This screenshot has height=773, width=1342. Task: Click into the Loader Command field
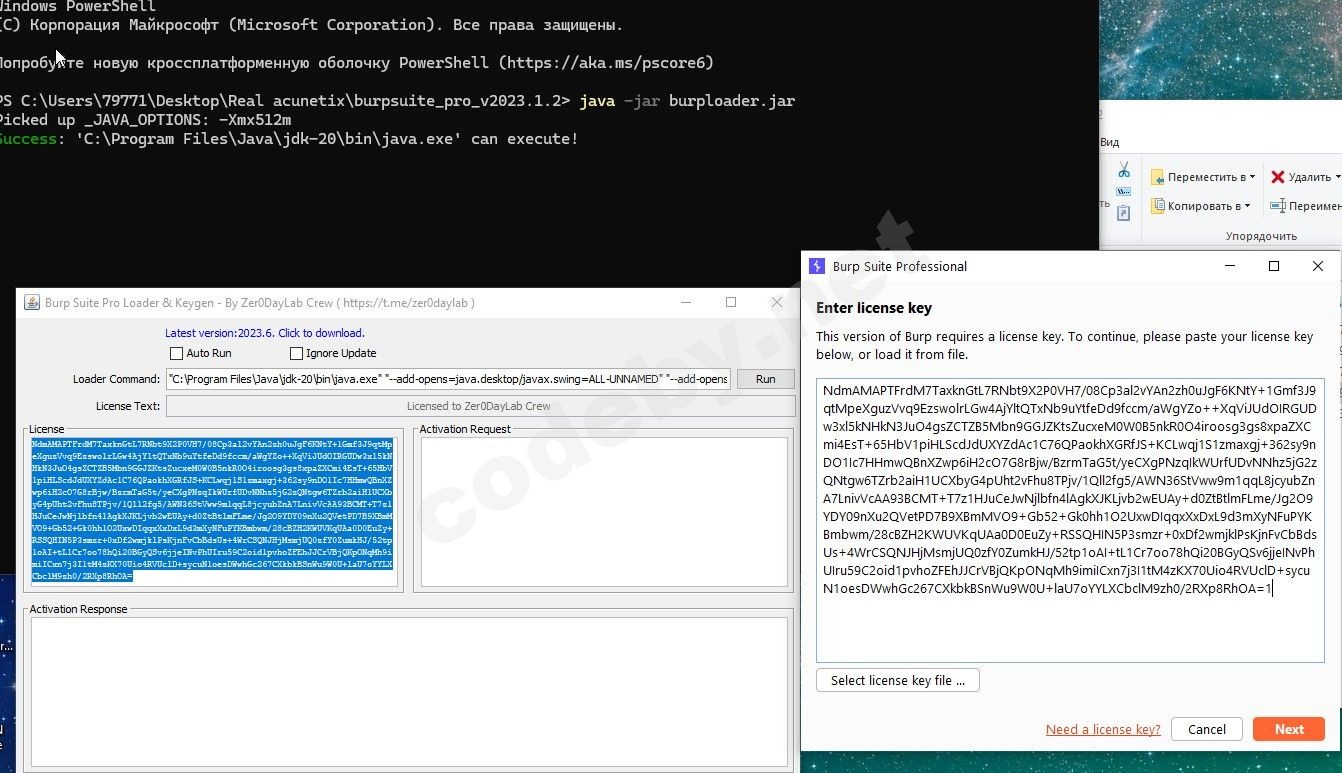(x=448, y=379)
